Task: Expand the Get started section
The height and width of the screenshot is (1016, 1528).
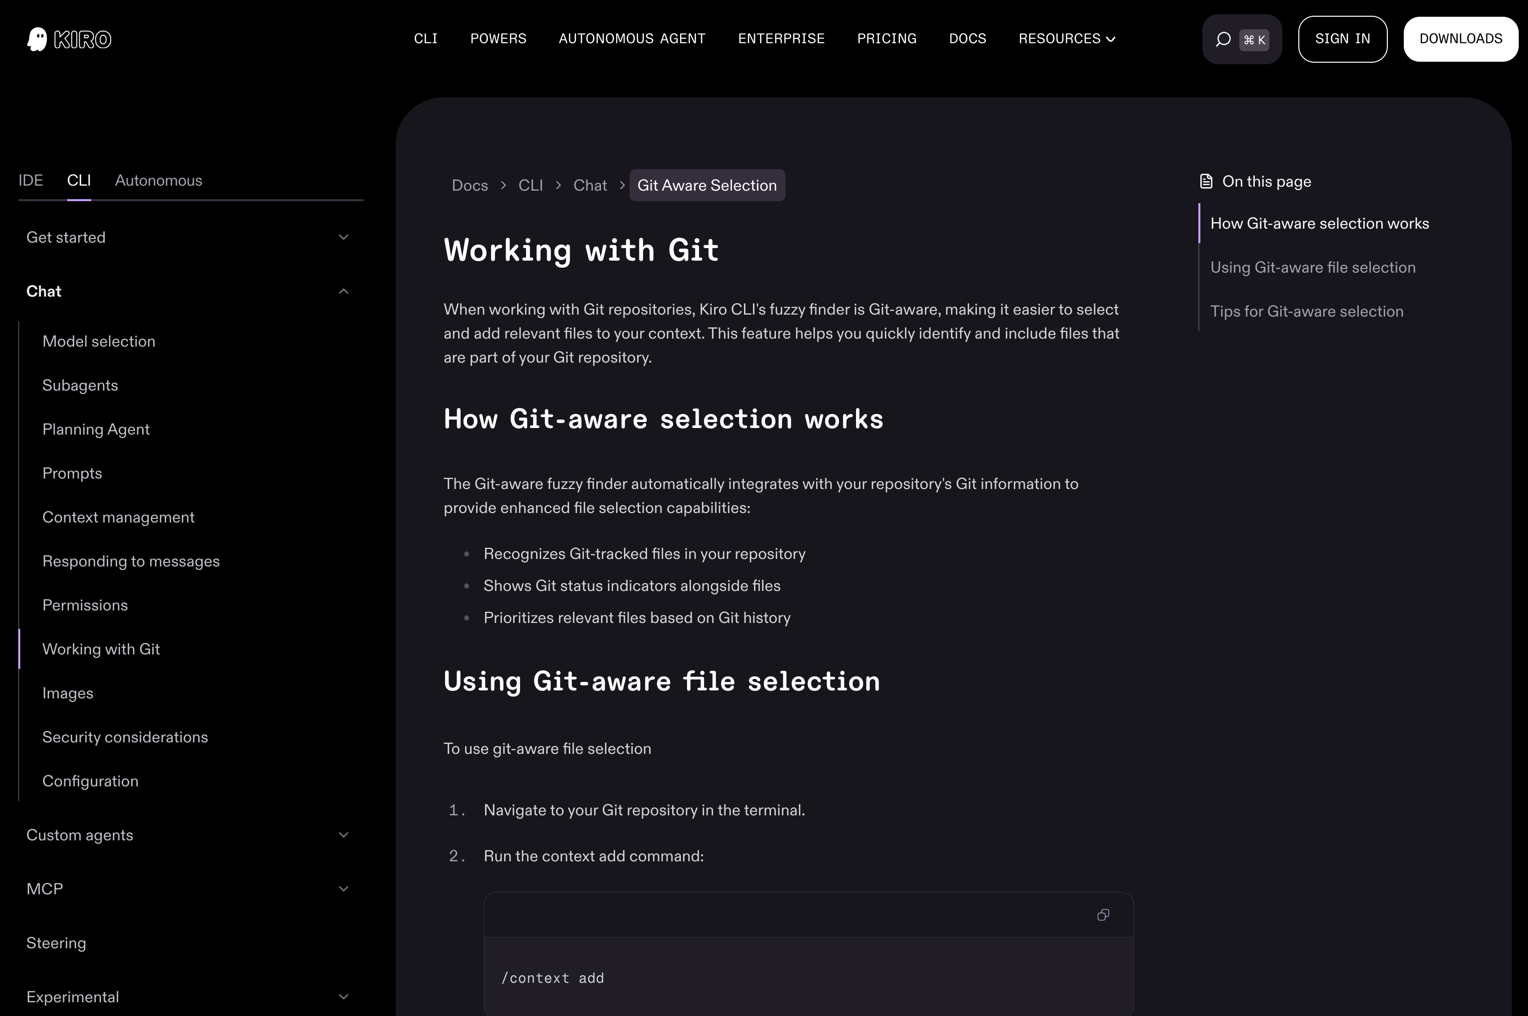Action: (343, 237)
